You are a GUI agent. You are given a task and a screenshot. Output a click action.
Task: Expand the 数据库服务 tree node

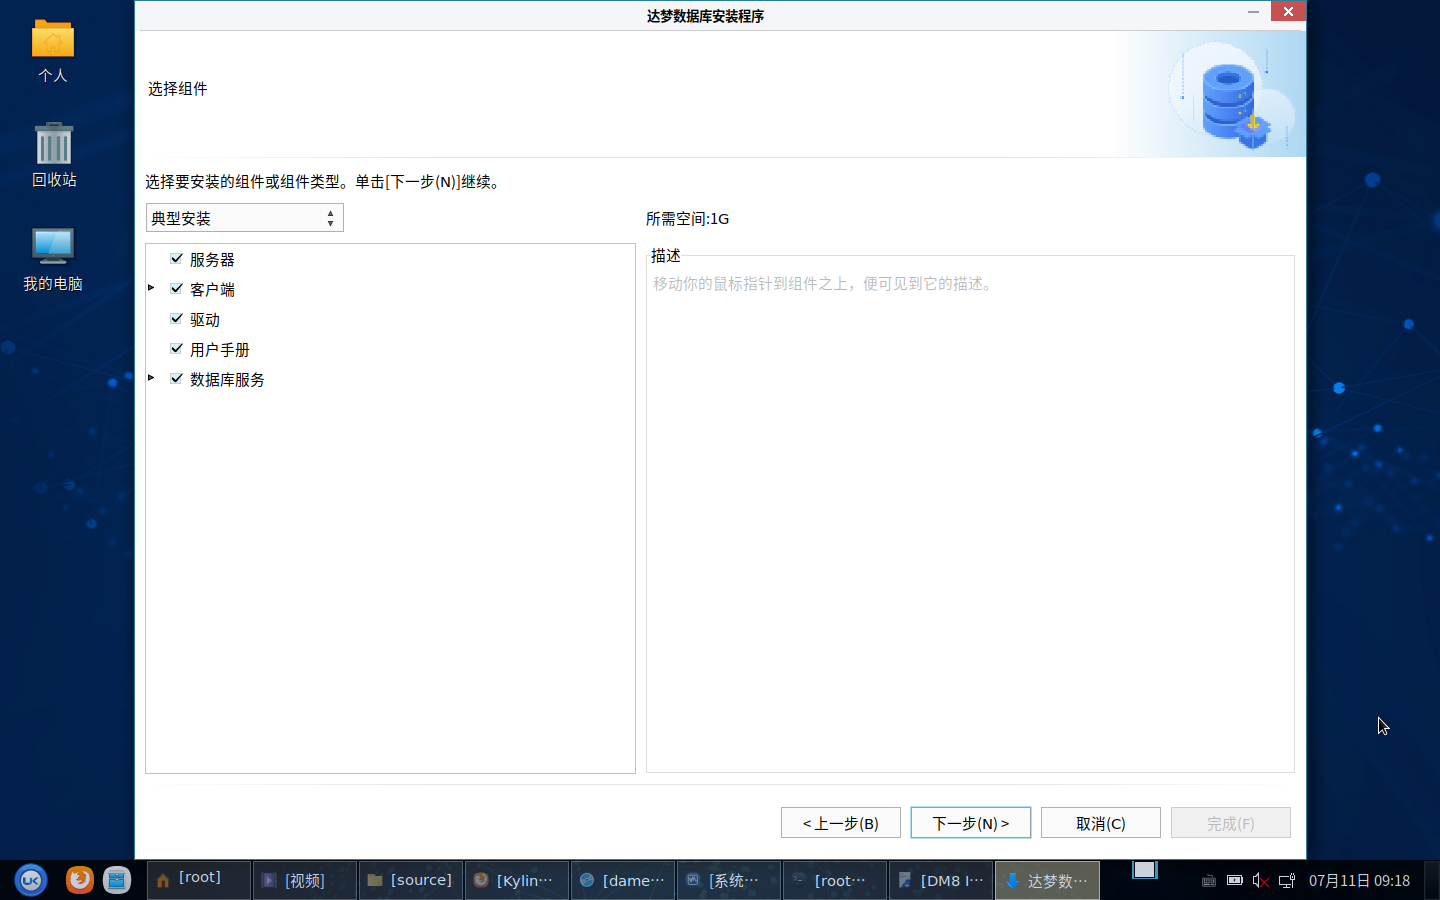tap(151, 378)
